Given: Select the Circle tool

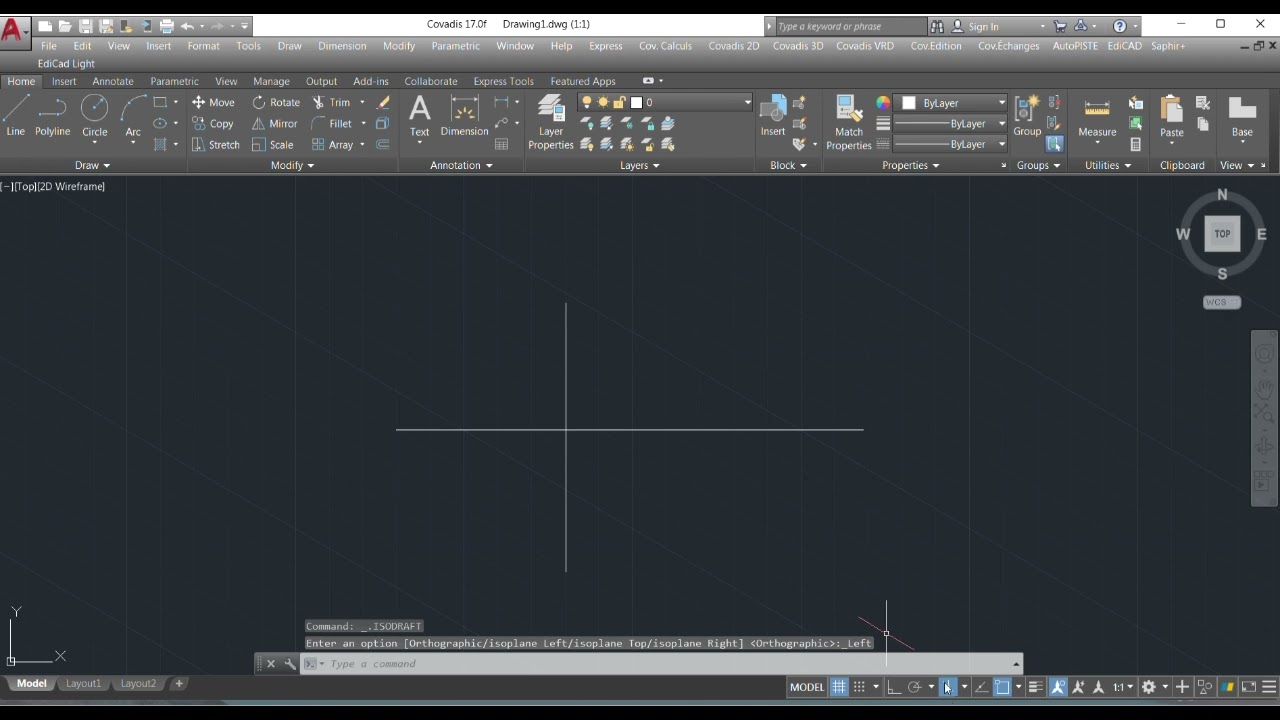Looking at the screenshot, I should (95, 116).
